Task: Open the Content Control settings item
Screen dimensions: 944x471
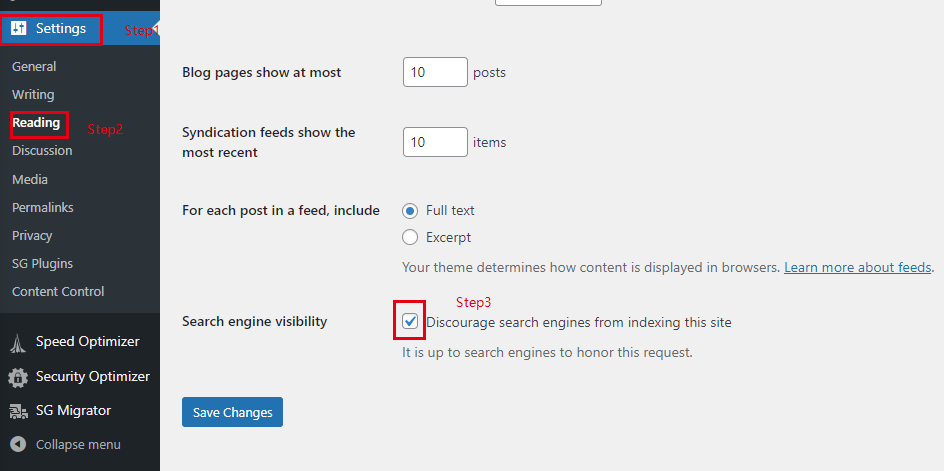Action: 58,292
